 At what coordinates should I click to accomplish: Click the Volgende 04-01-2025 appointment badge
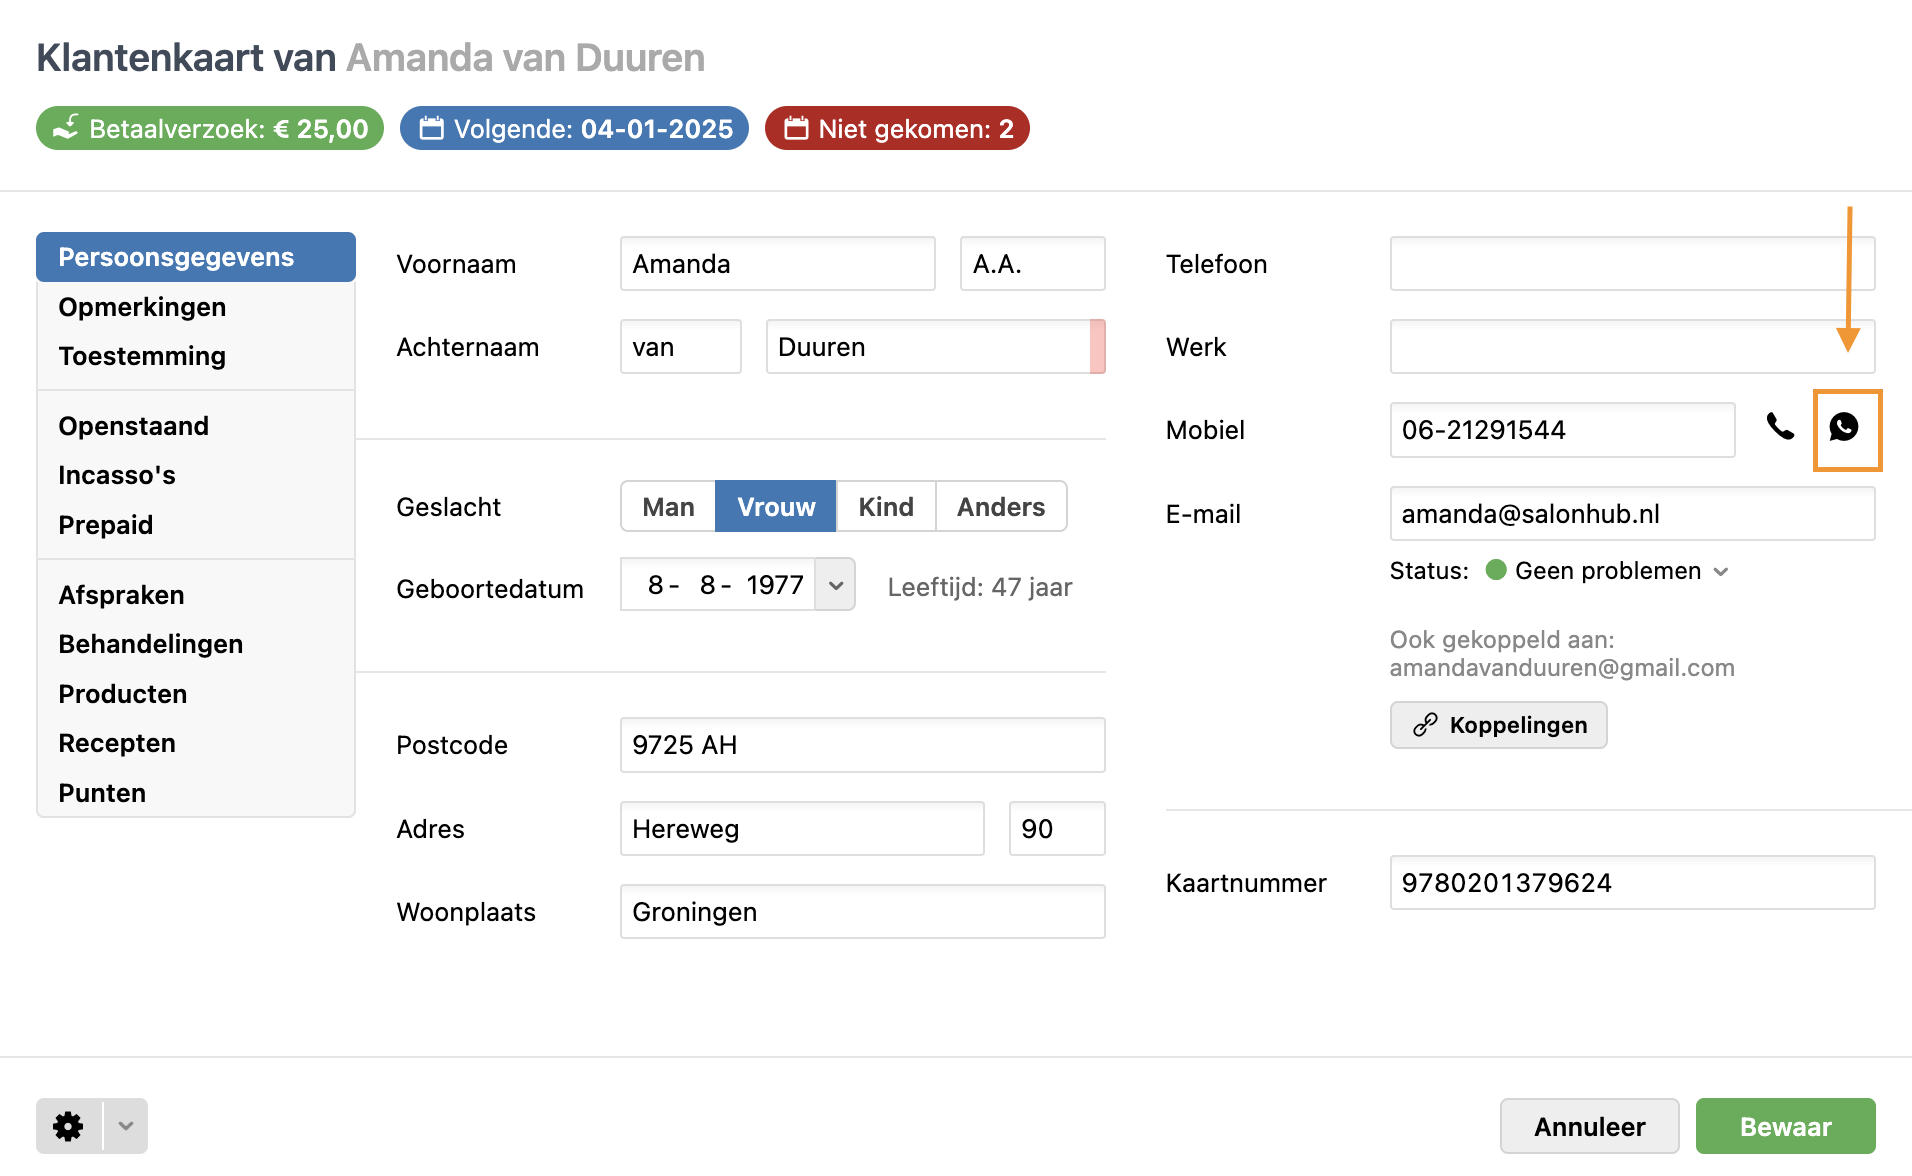click(574, 129)
